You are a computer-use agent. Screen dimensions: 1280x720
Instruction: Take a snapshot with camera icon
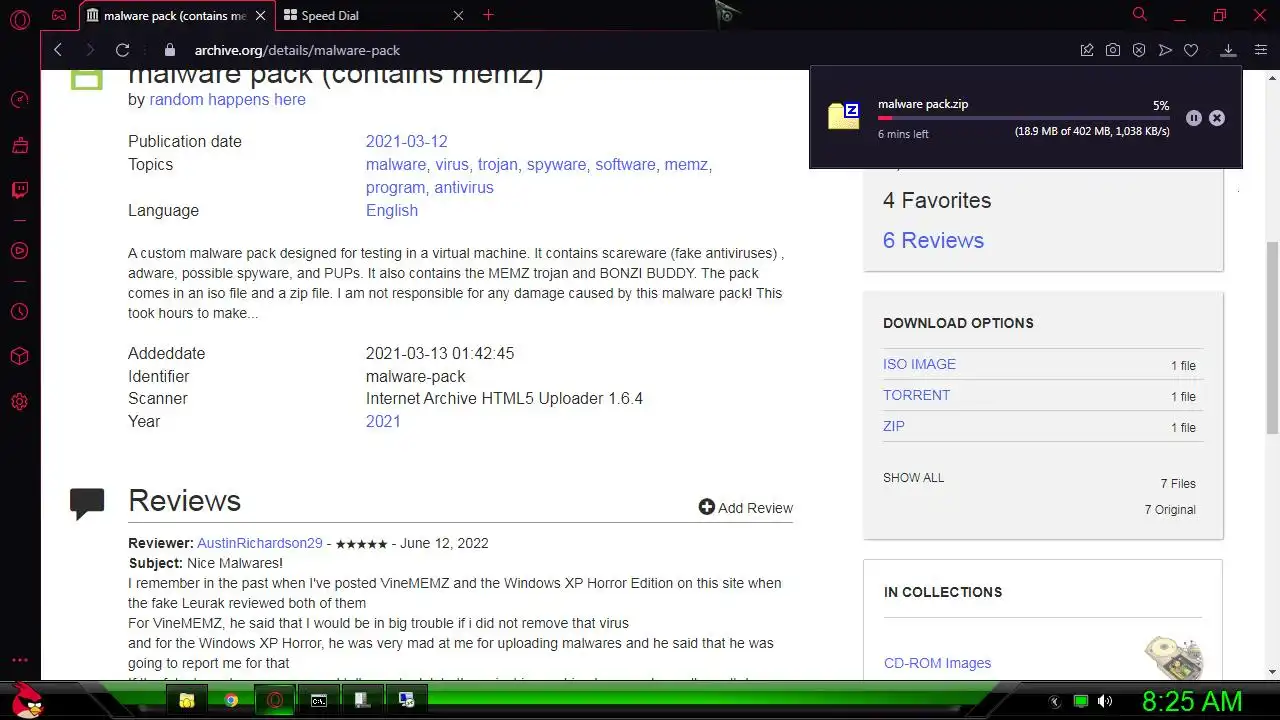1113,50
